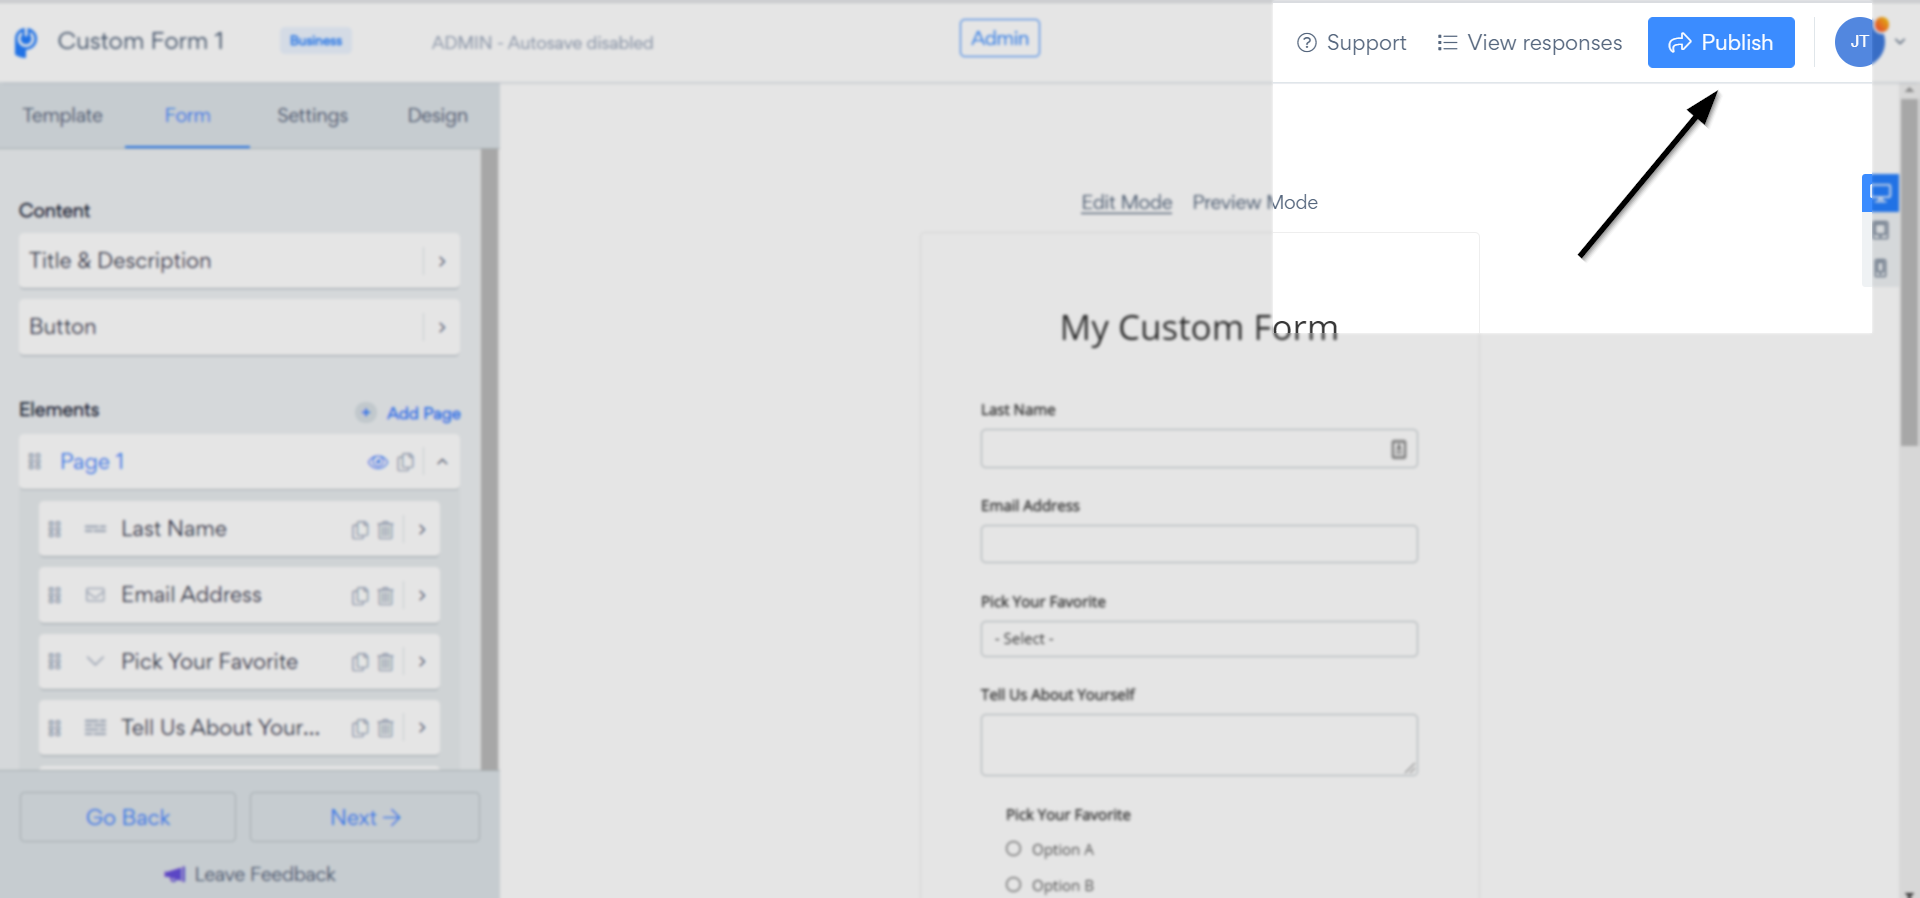Click the JT user avatar

(1859, 42)
